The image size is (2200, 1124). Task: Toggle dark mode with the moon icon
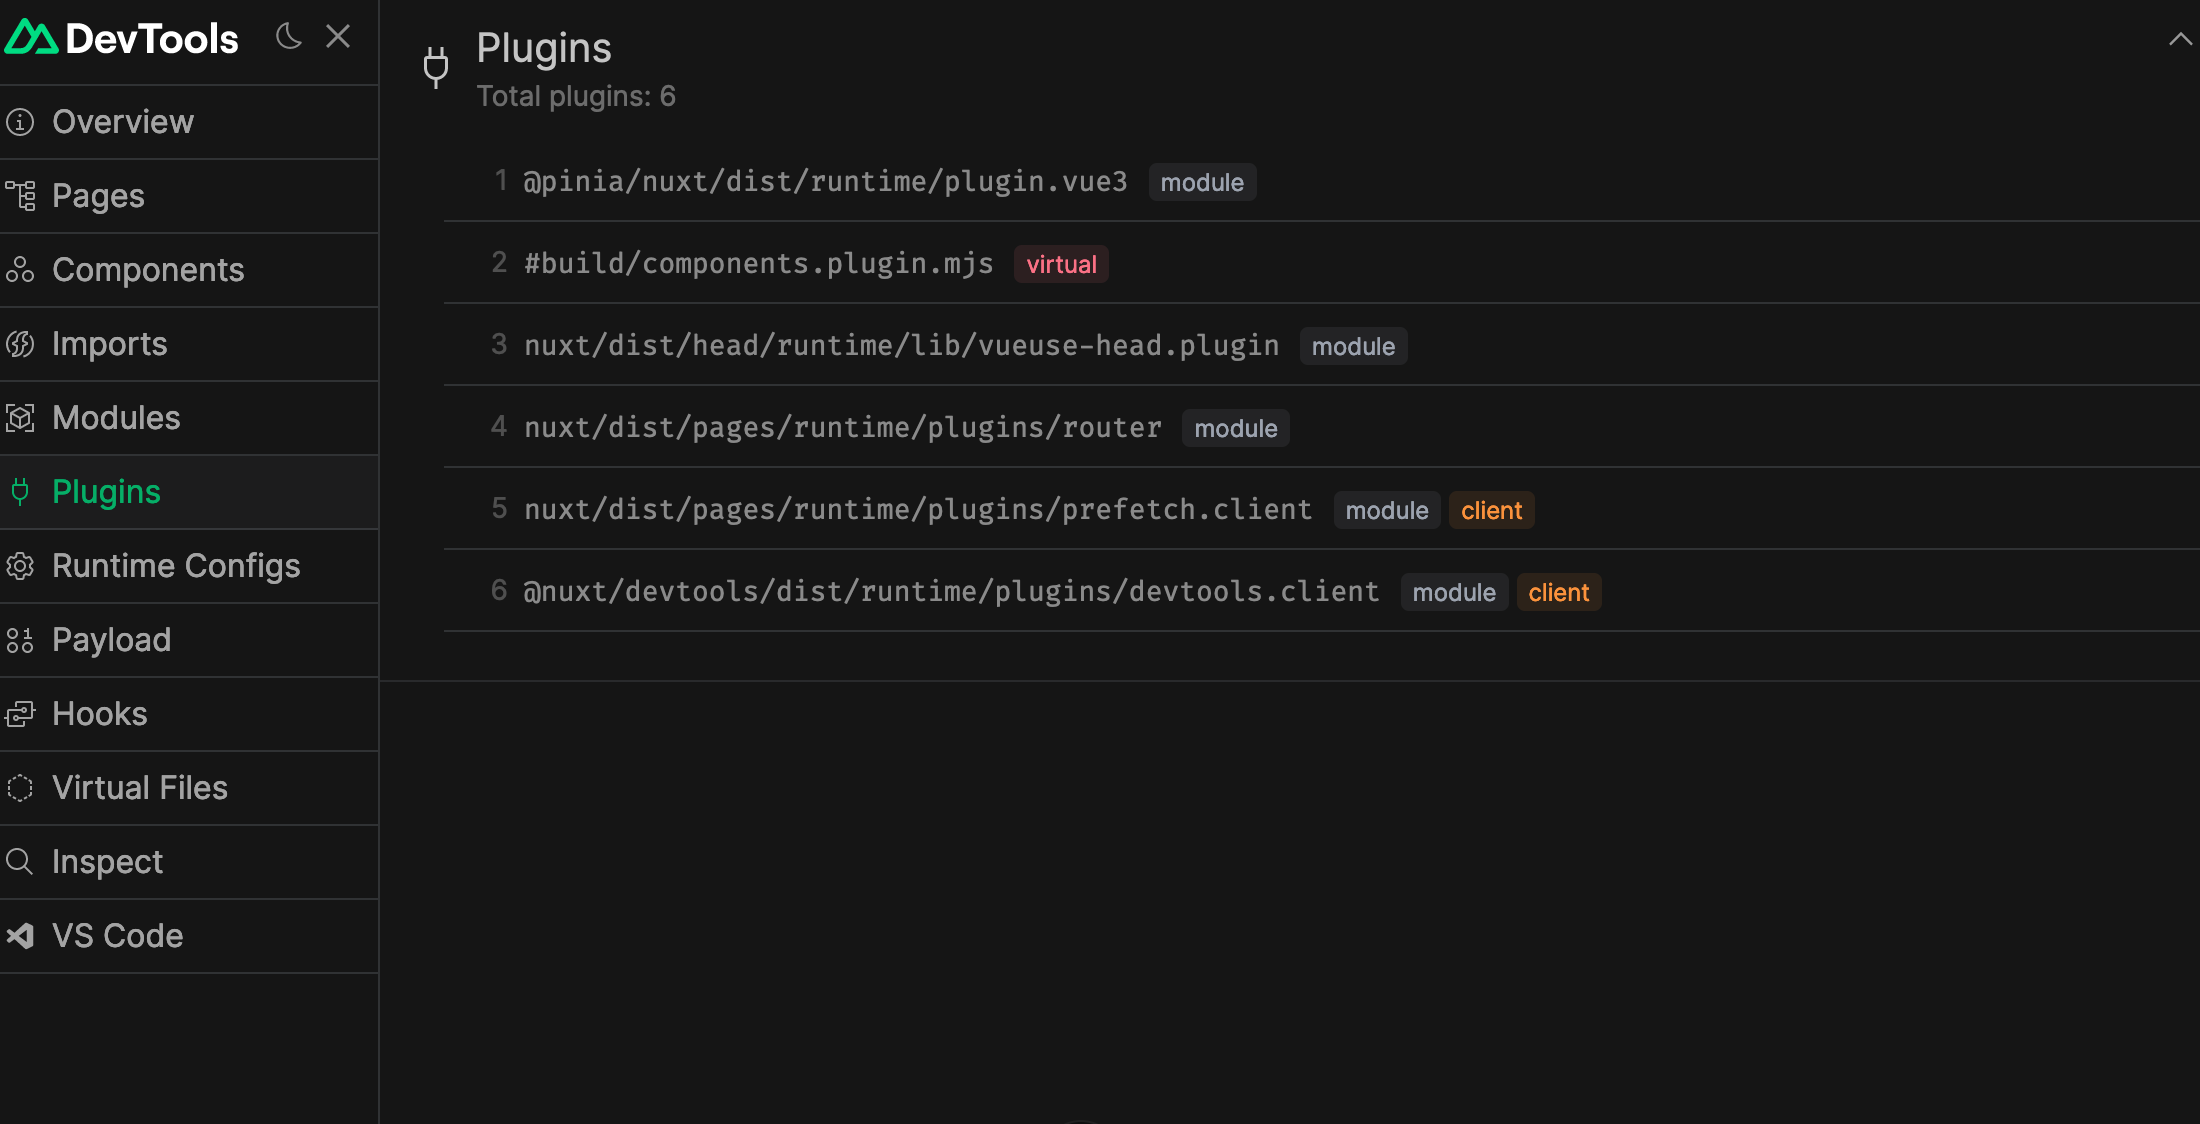coord(288,36)
